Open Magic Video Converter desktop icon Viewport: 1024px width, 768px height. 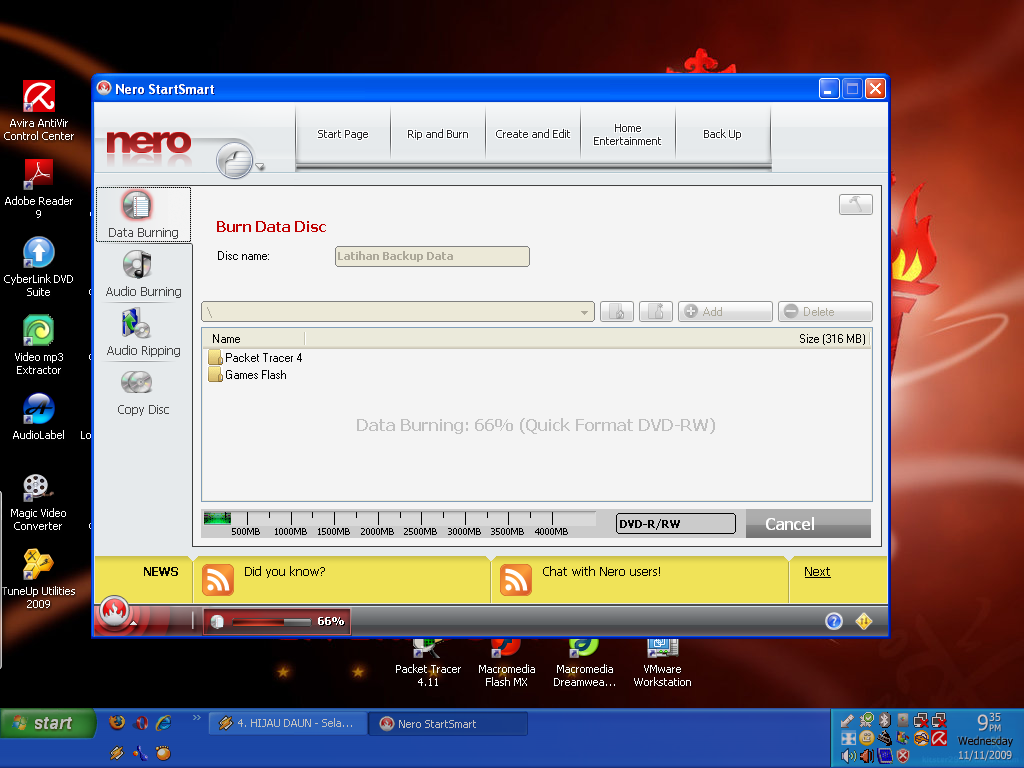pyautogui.click(x=37, y=501)
